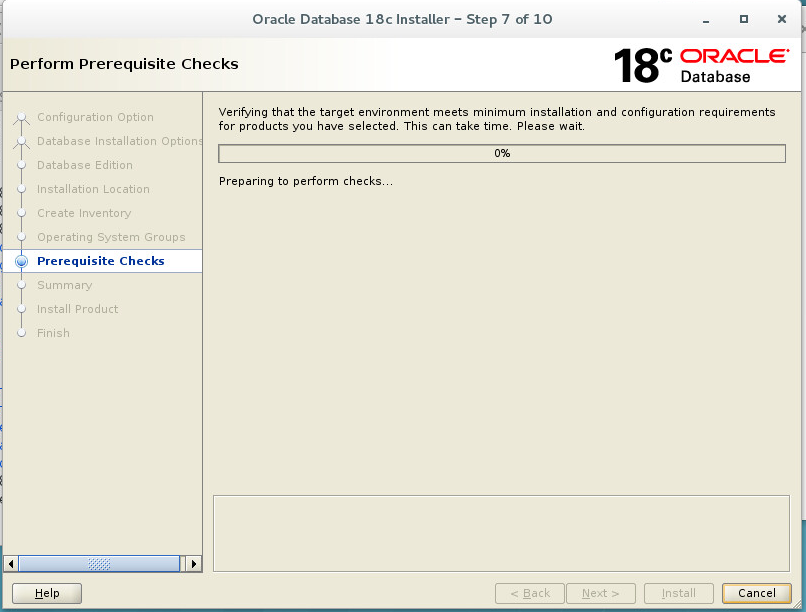Click the Prerequisite Checks step bullet icon
Image resolution: width=806 pixels, height=612 pixels.
[22, 262]
